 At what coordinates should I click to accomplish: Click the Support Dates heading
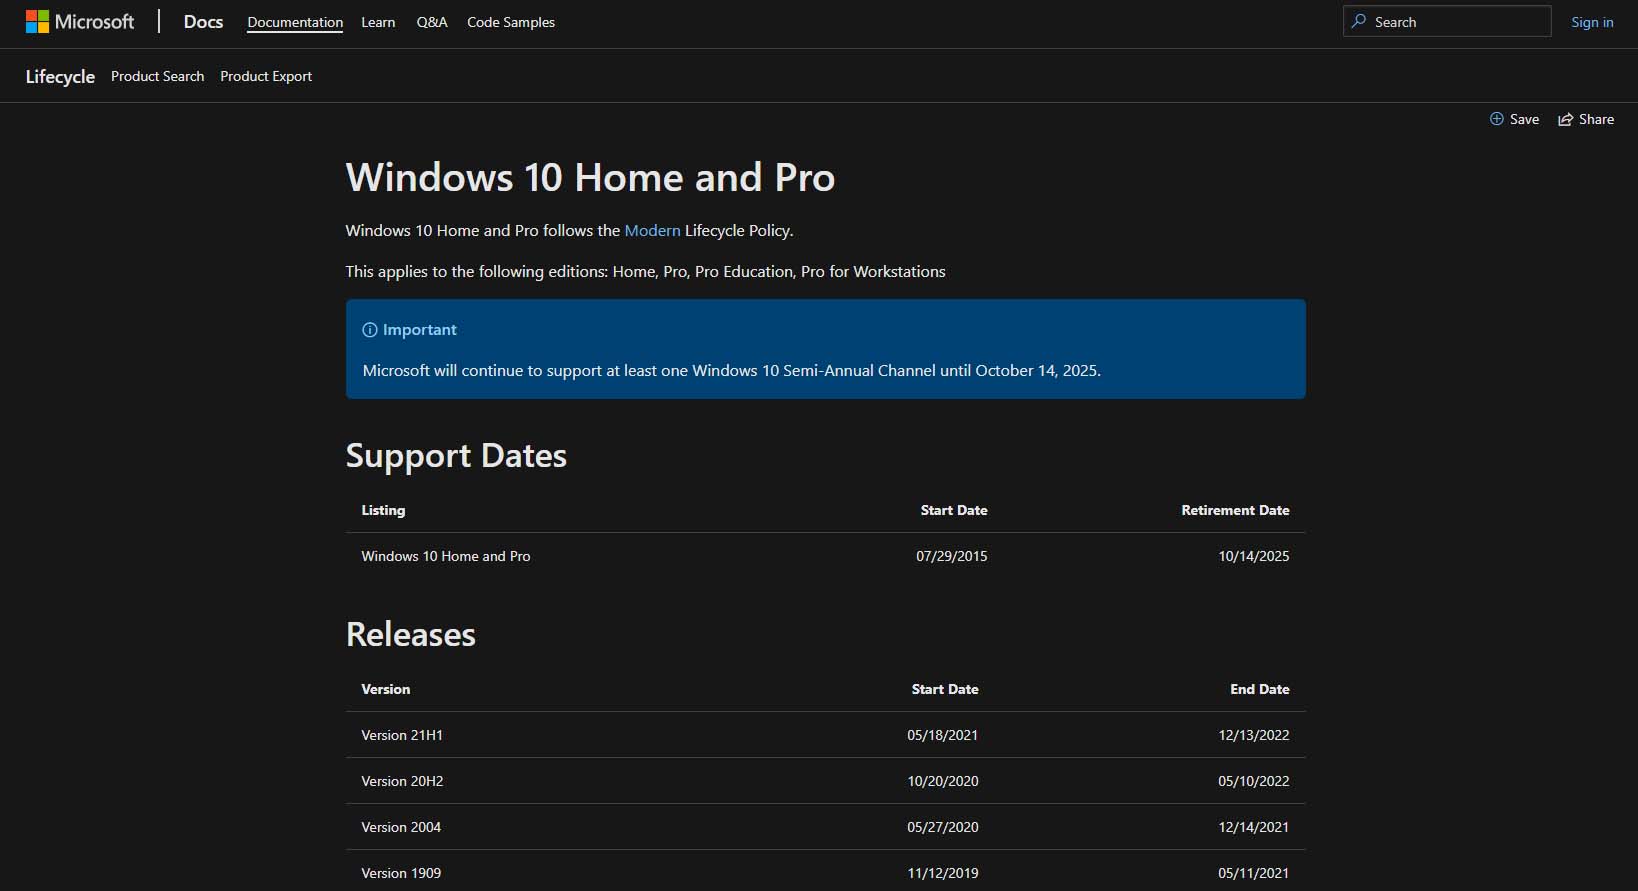point(456,456)
